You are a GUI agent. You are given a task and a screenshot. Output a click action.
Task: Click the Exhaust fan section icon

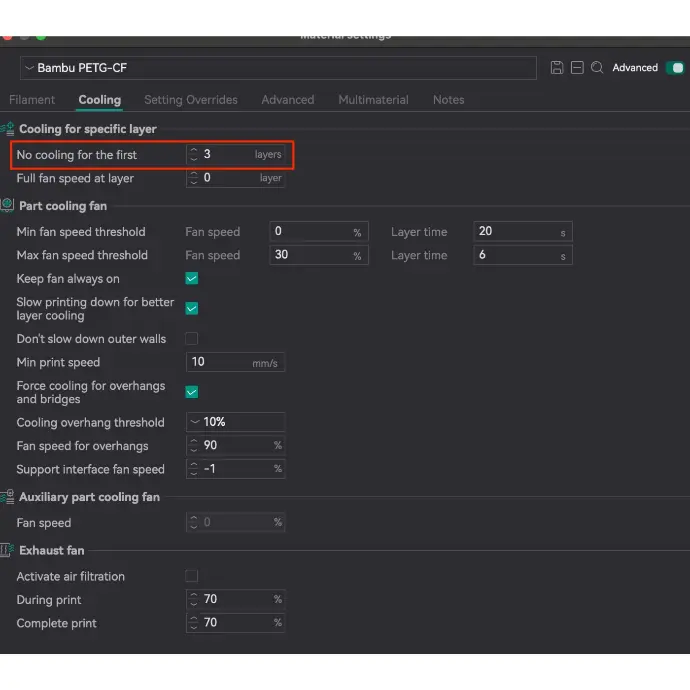[8, 551]
